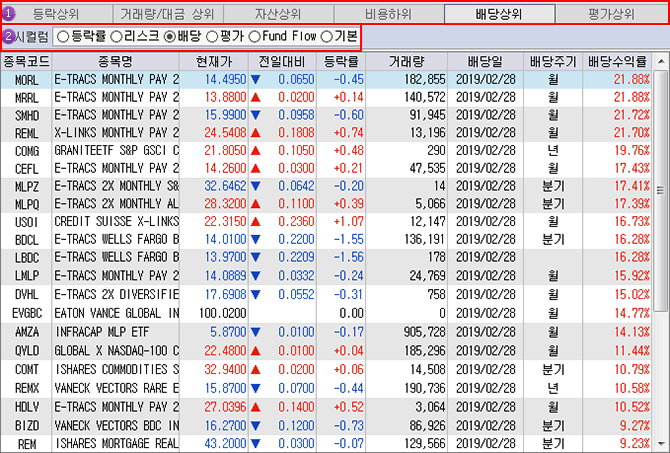The height and width of the screenshot is (453, 670).
Task: Go to the 비용하위 tab
Action: tap(389, 14)
